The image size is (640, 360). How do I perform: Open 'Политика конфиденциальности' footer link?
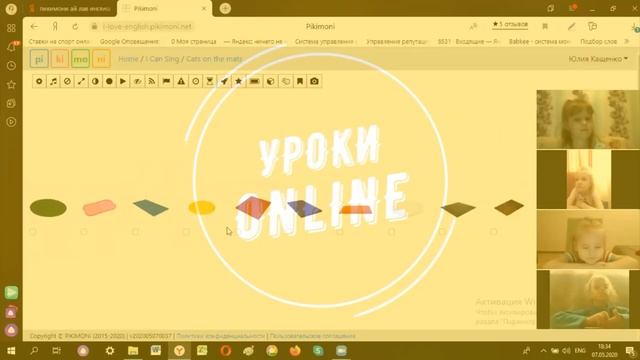pos(220,336)
